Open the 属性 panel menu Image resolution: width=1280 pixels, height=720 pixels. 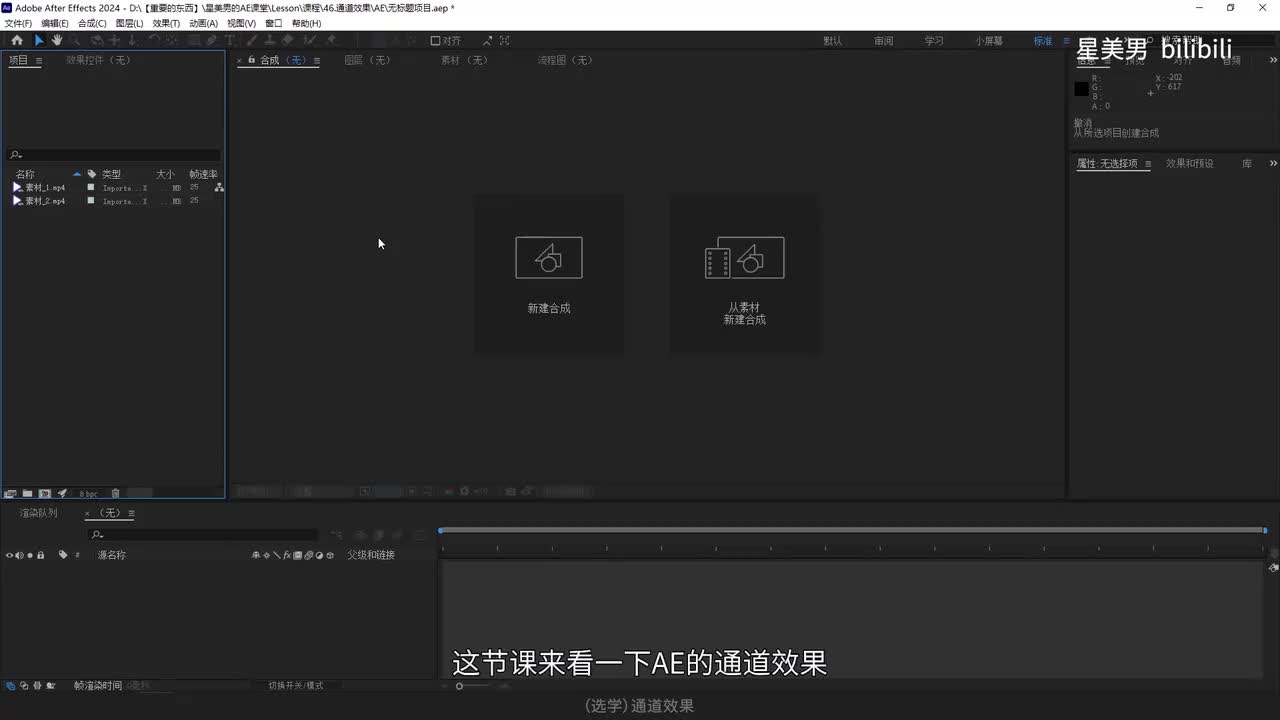tap(1148, 164)
